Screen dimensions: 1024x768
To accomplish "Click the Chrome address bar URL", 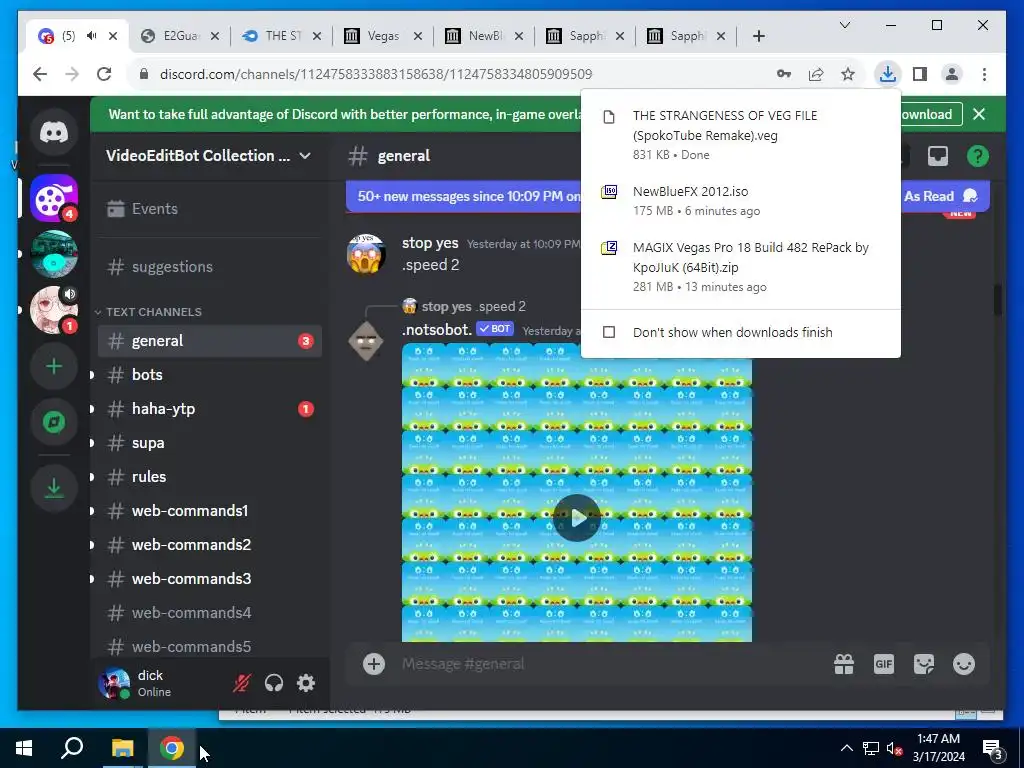I will pos(376,74).
